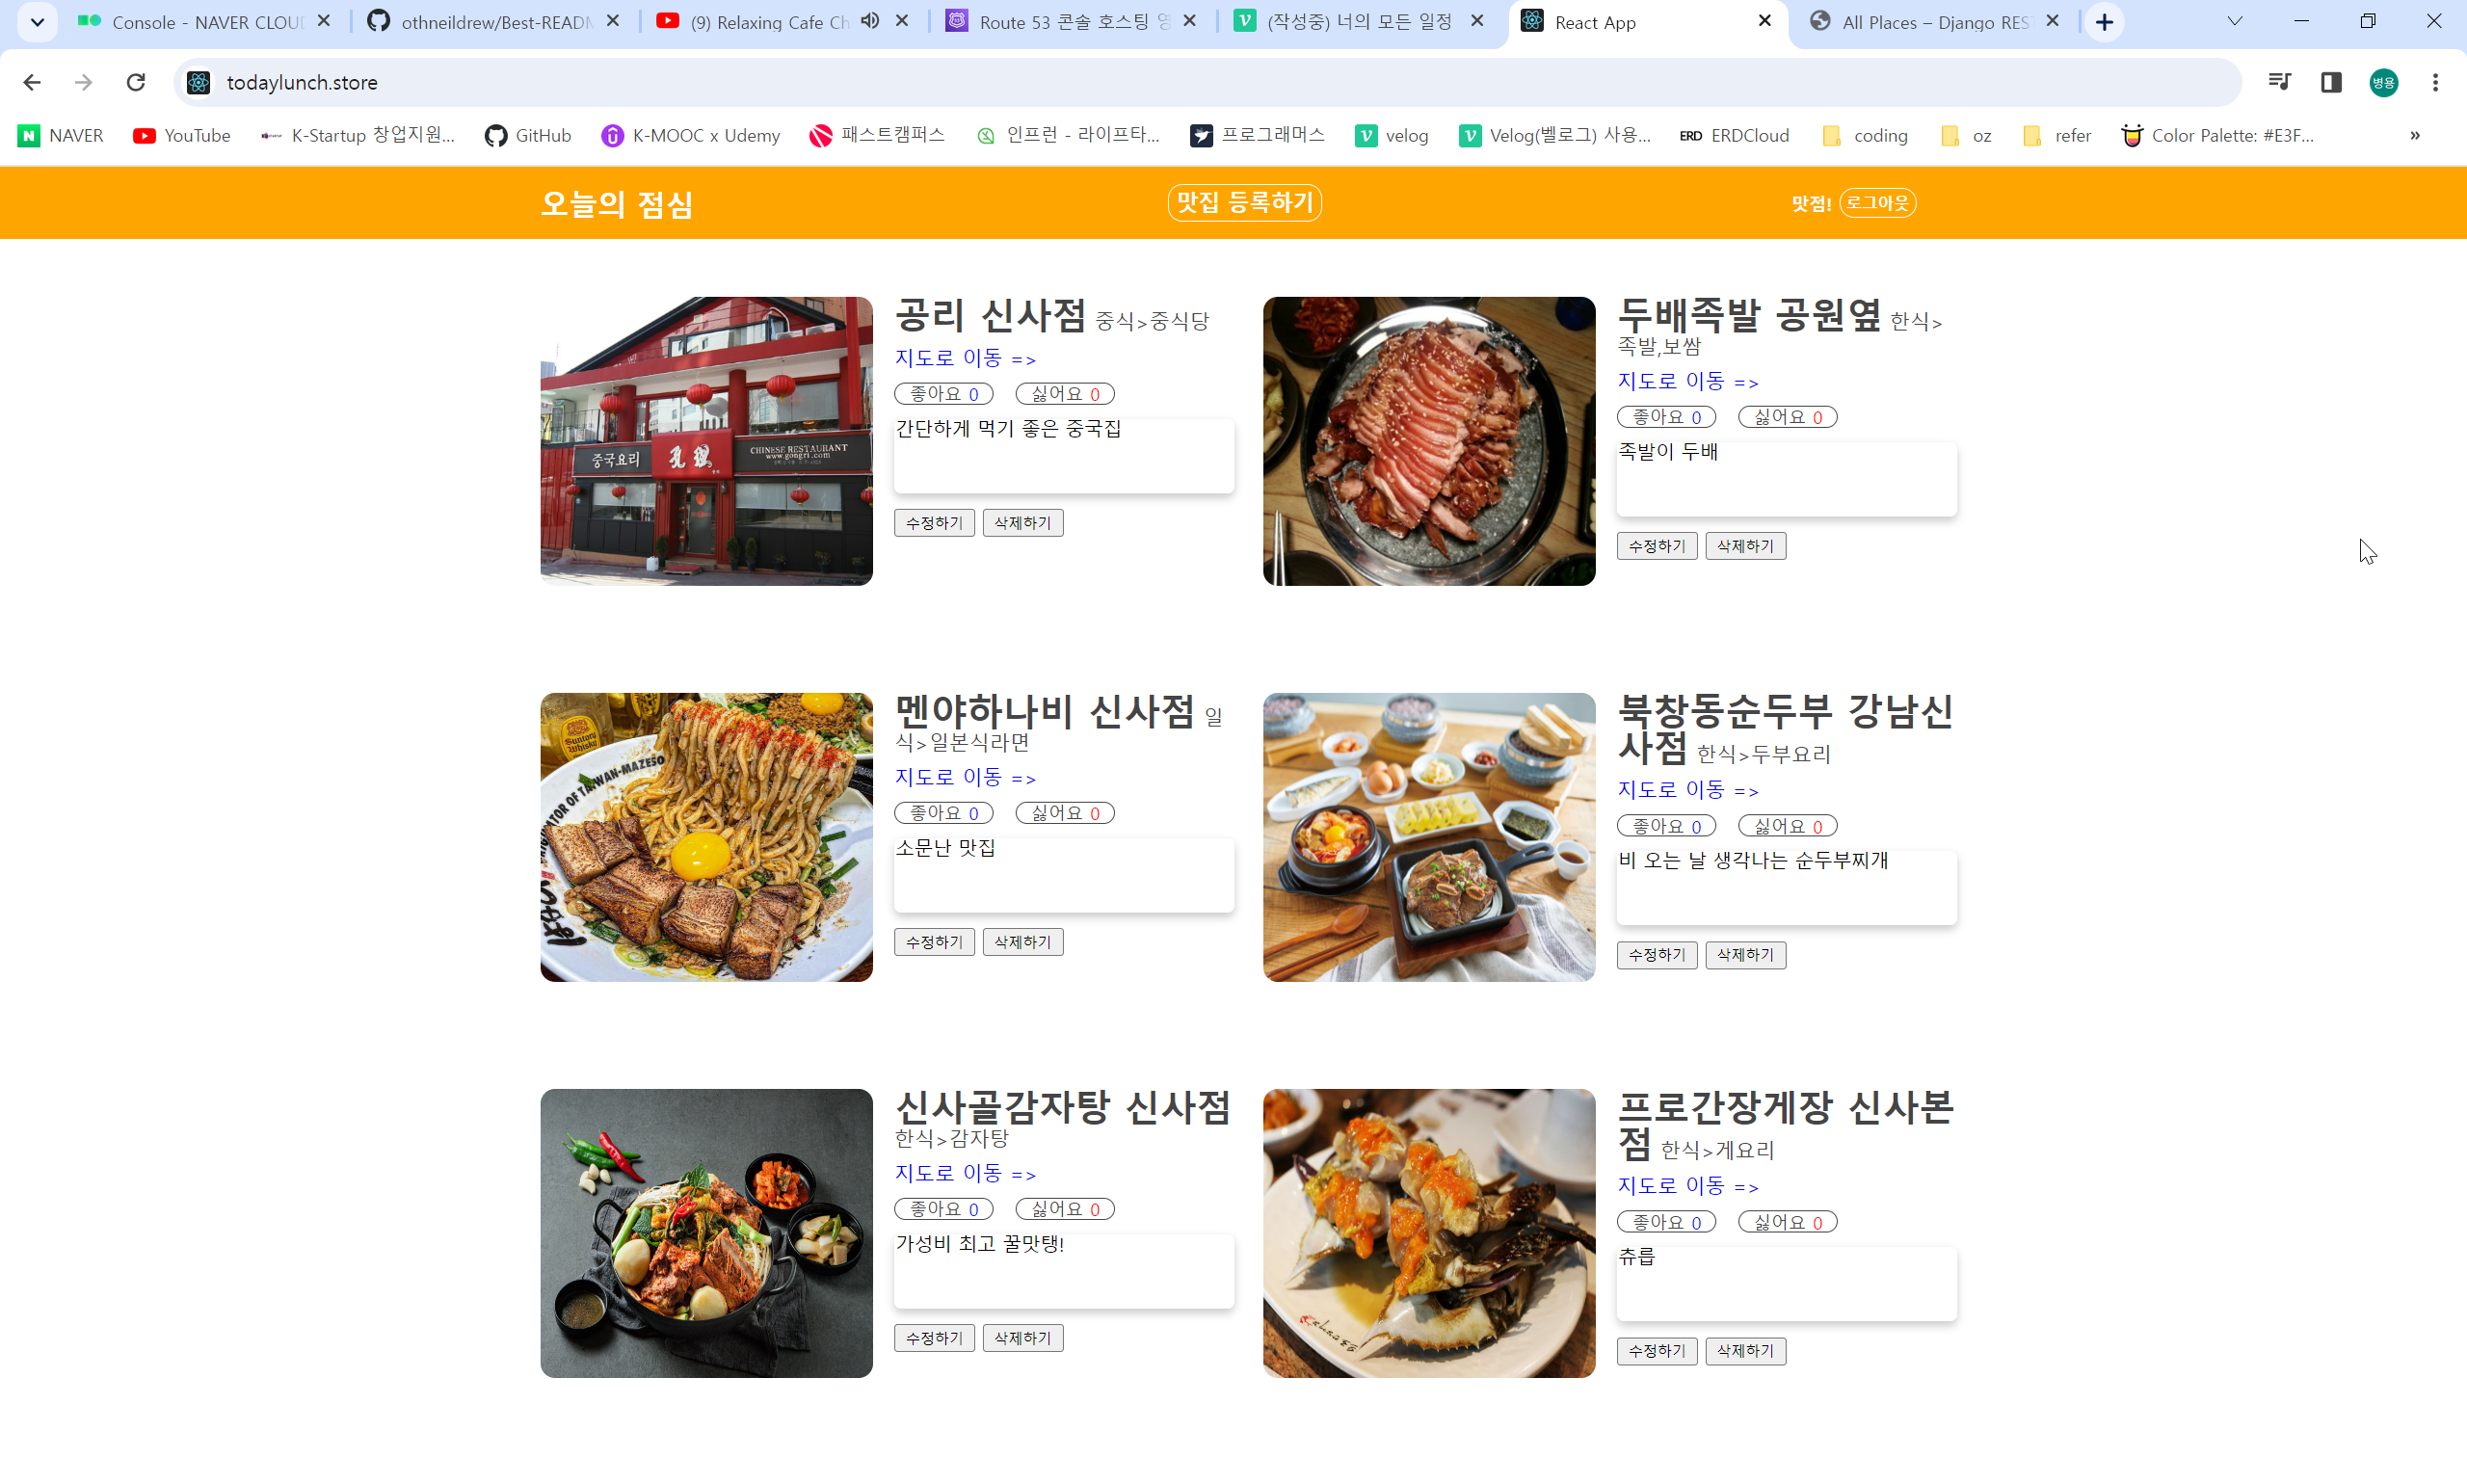The height and width of the screenshot is (1484, 2467).
Task: Go back with the browser back arrow
Action: pos(32,82)
